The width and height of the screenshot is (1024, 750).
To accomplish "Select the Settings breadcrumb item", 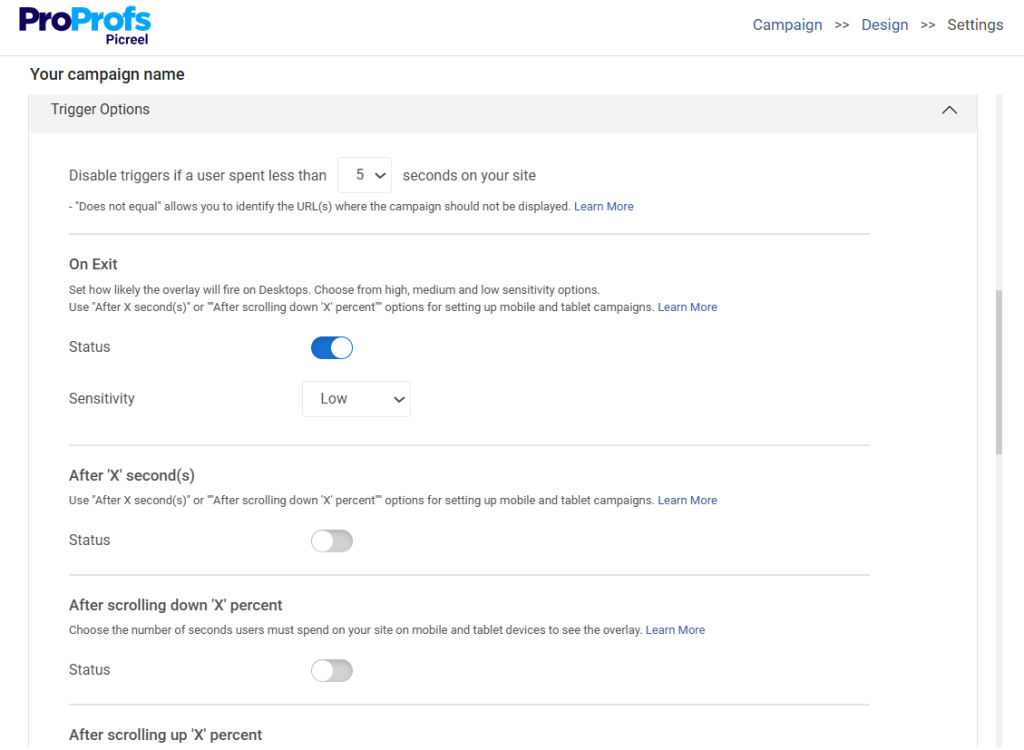I will [975, 24].
